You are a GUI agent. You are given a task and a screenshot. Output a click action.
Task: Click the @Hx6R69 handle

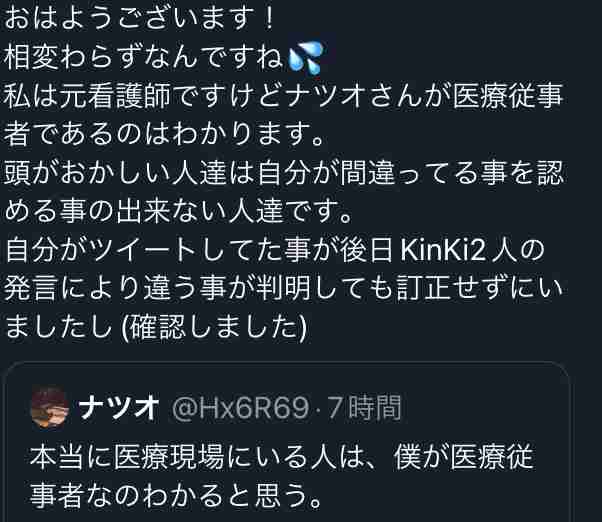pyautogui.click(x=241, y=408)
